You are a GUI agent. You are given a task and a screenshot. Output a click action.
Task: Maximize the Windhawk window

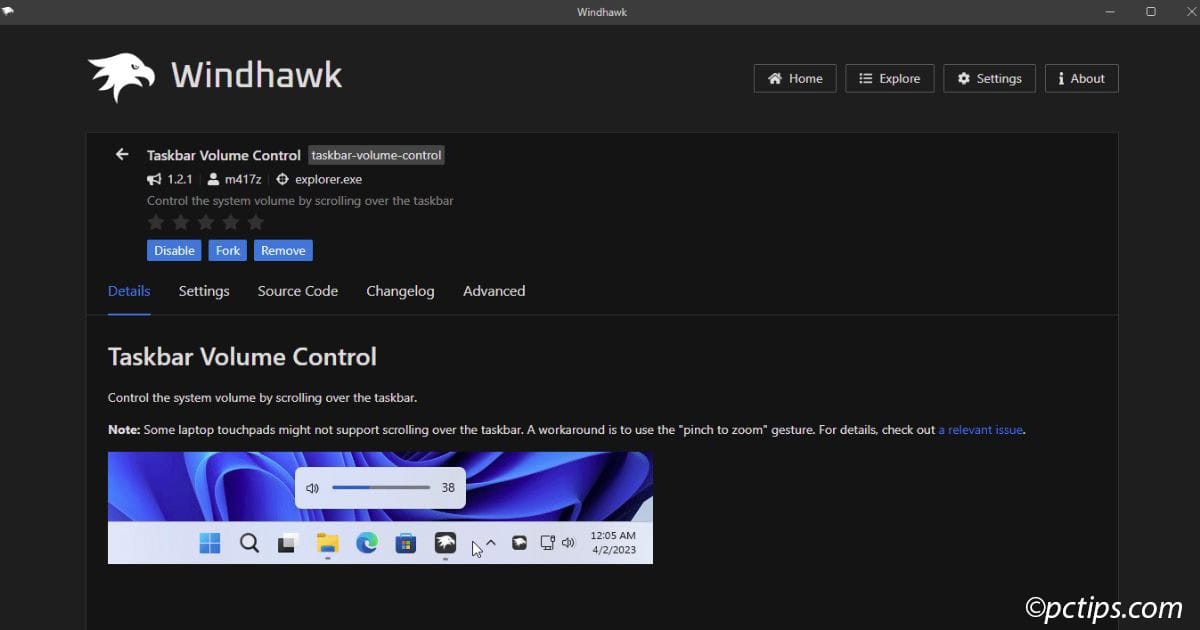coord(1151,12)
